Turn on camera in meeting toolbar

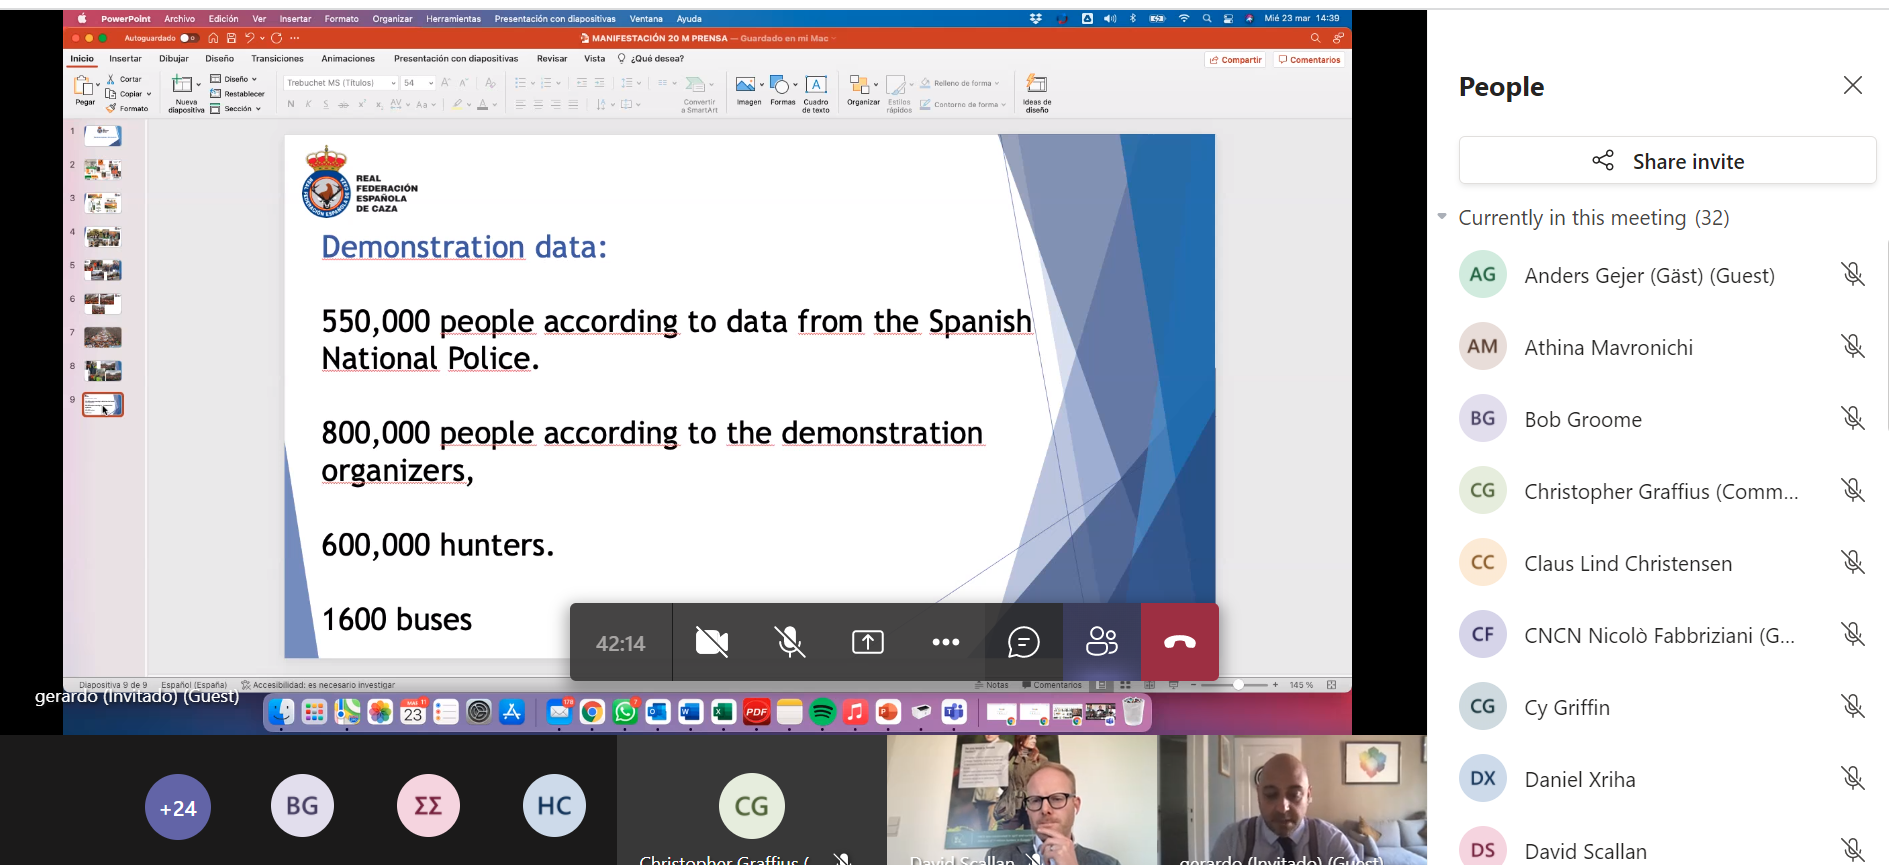click(x=711, y=642)
